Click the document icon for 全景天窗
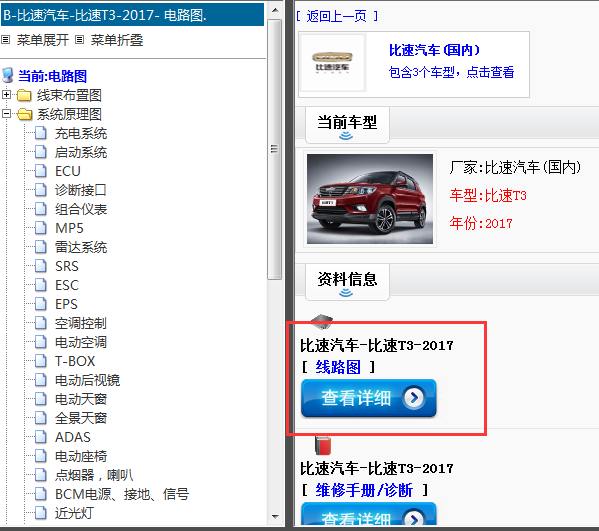 [x=40, y=418]
